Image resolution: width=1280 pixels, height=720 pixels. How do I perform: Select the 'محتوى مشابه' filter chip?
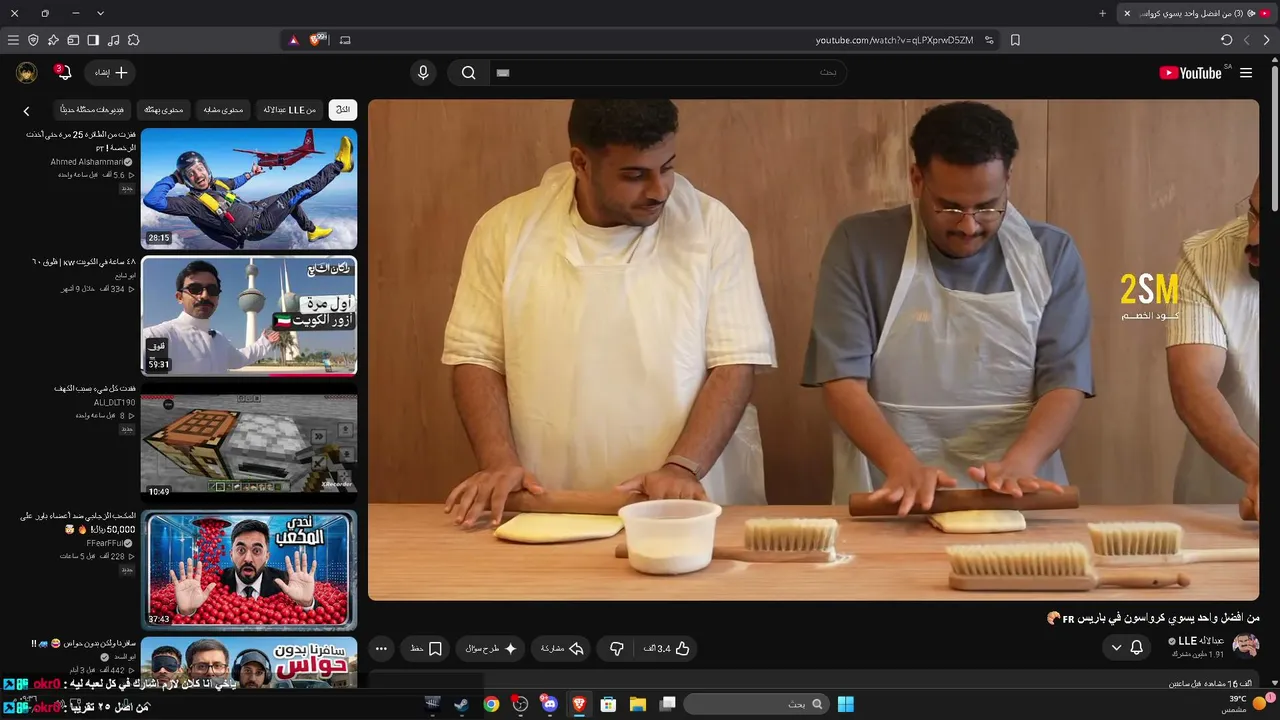pyautogui.click(x=224, y=110)
